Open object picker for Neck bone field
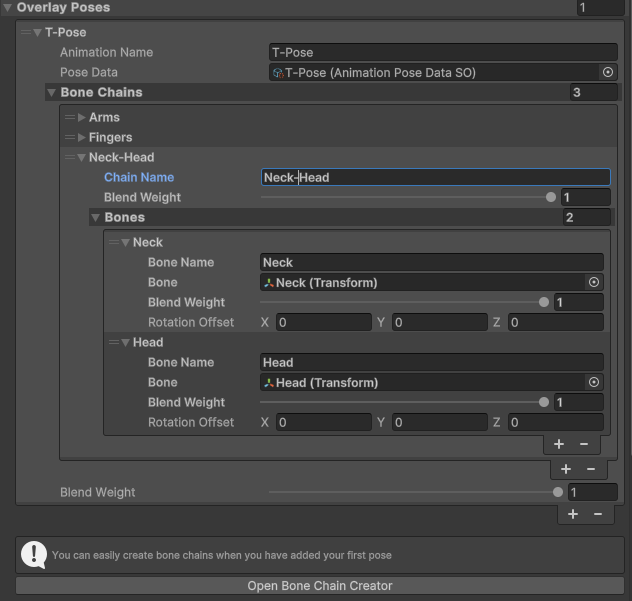632x601 pixels. pos(594,283)
